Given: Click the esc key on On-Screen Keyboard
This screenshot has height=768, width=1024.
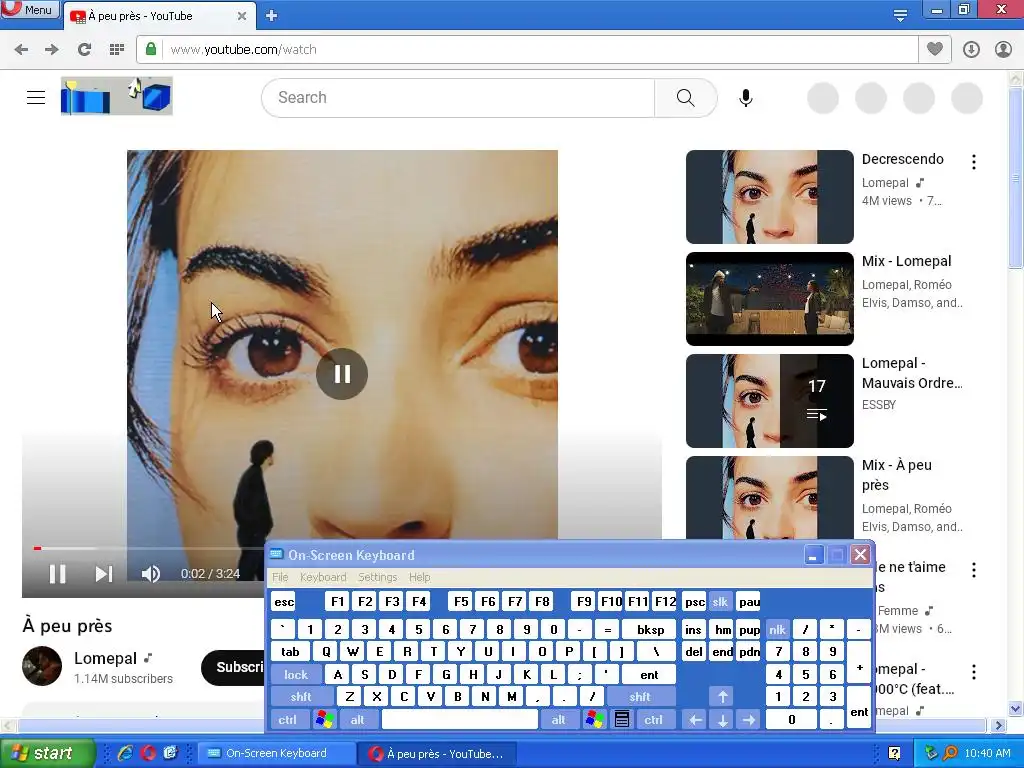Looking at the screenshot, I should 284,602.
